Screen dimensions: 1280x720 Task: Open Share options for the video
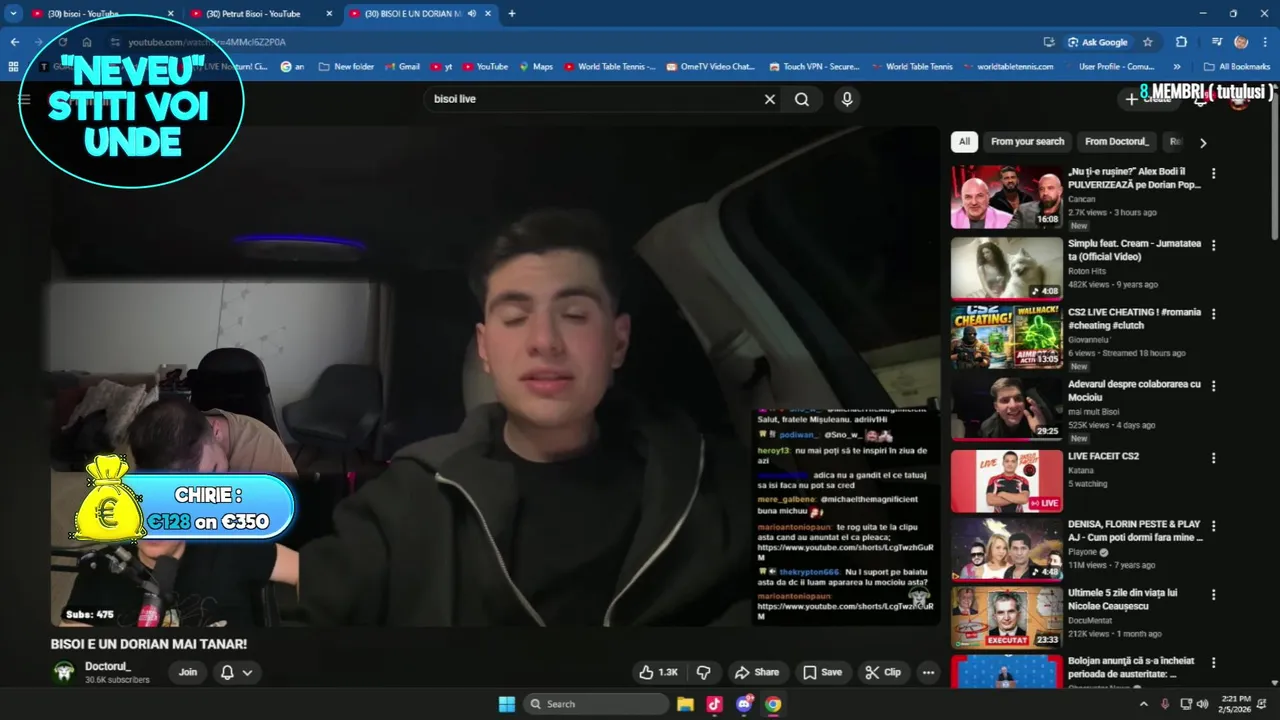[756, 672]
